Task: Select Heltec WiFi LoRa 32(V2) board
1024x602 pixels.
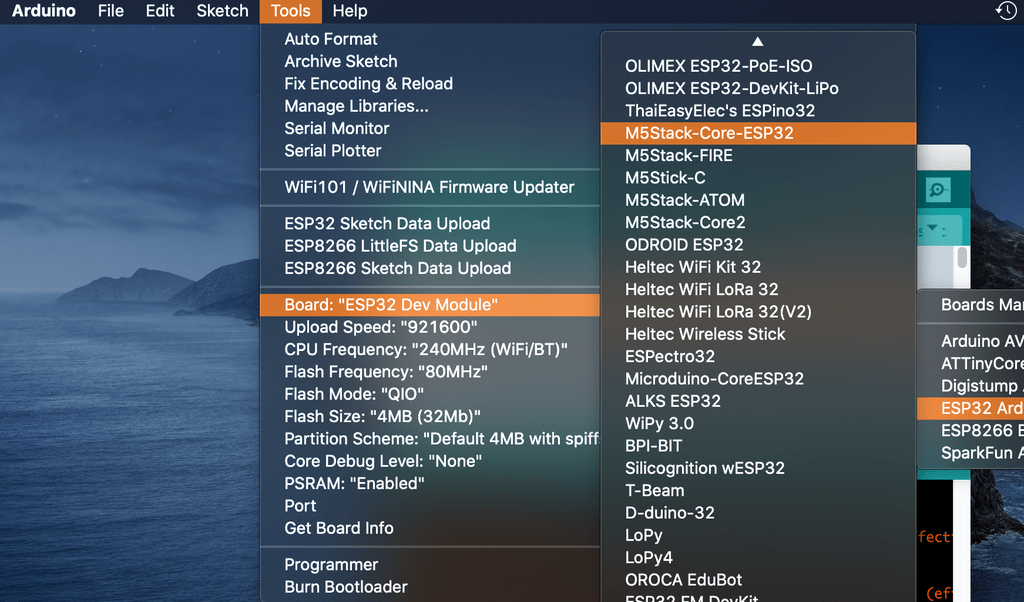Action: [x=758, y=312]
